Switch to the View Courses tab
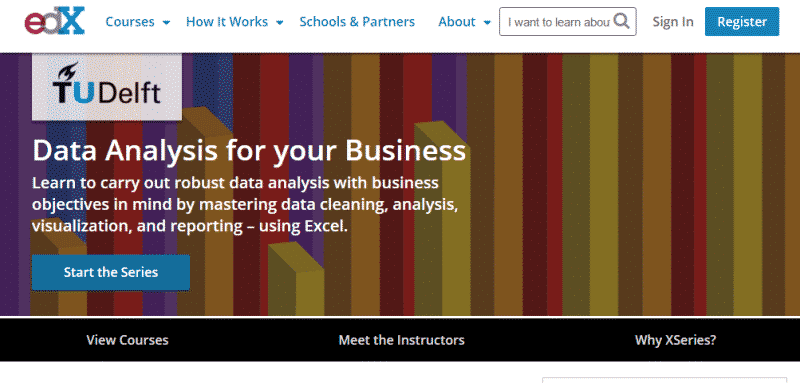The height and width of the screenshot is (383, 800). tap(128, 340)
